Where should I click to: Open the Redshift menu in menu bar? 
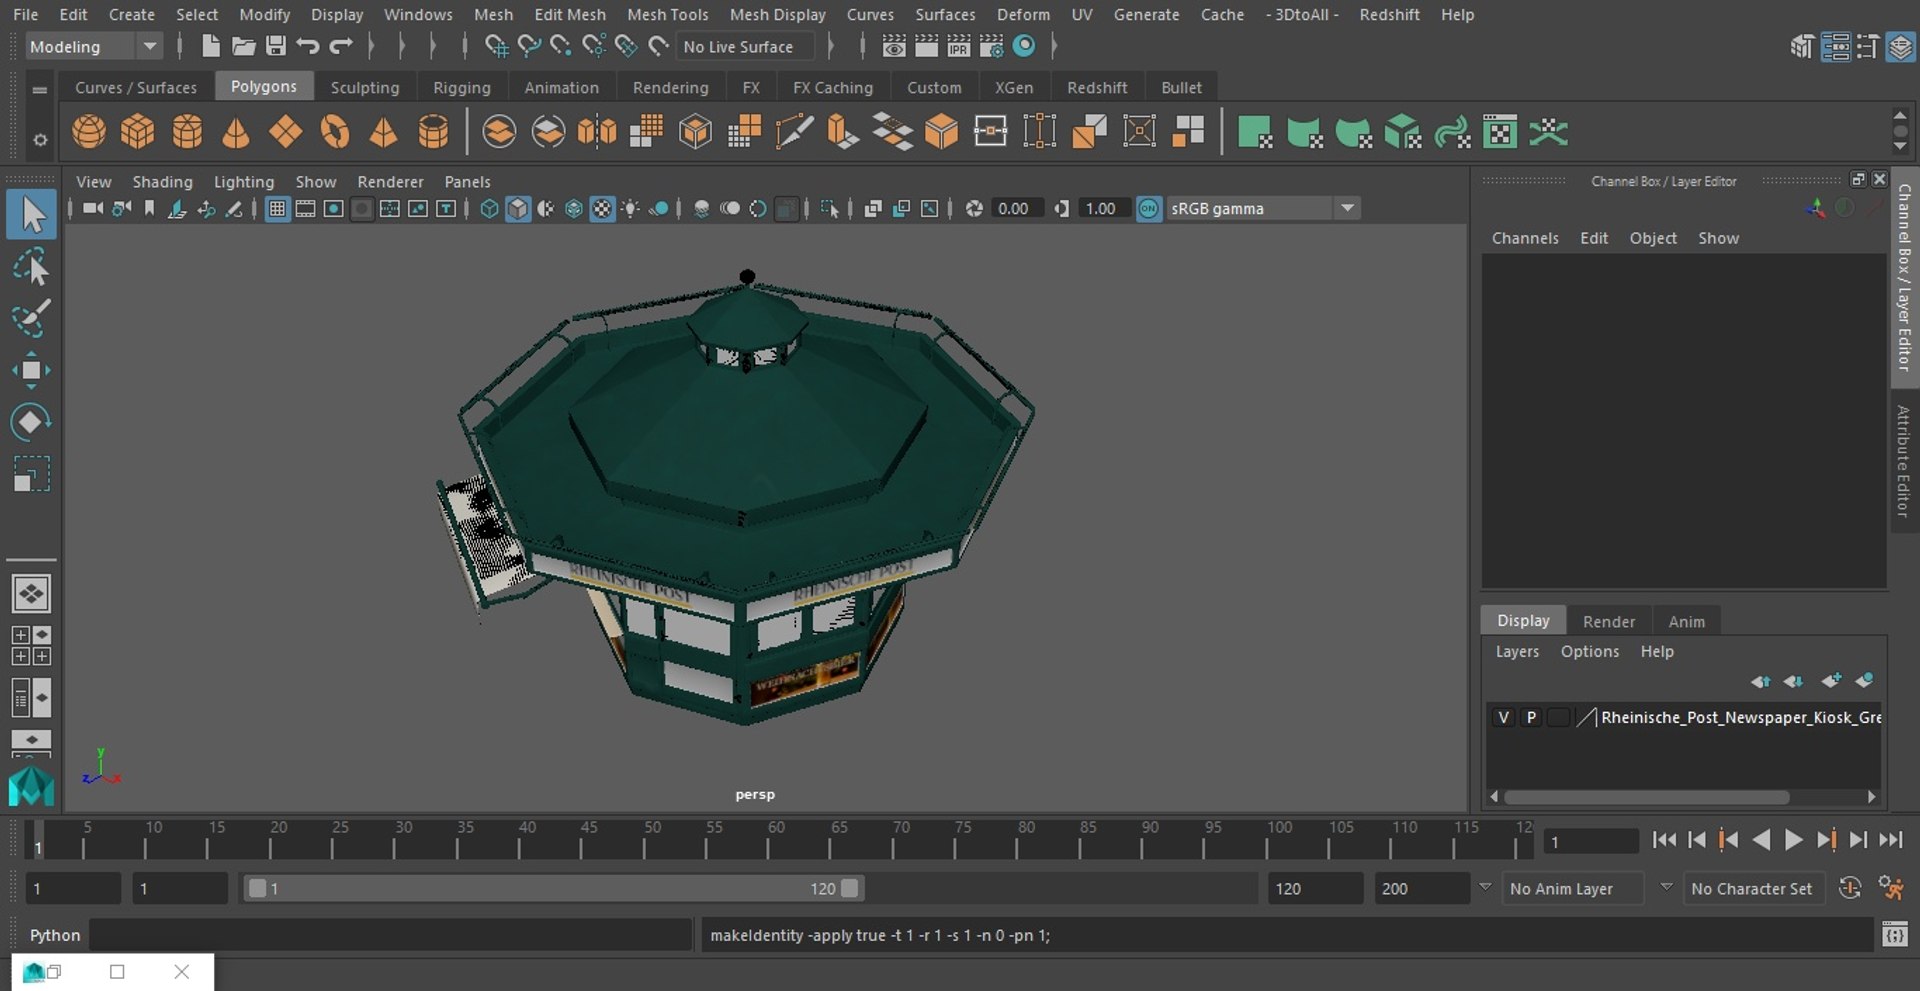click(1389, 14)
